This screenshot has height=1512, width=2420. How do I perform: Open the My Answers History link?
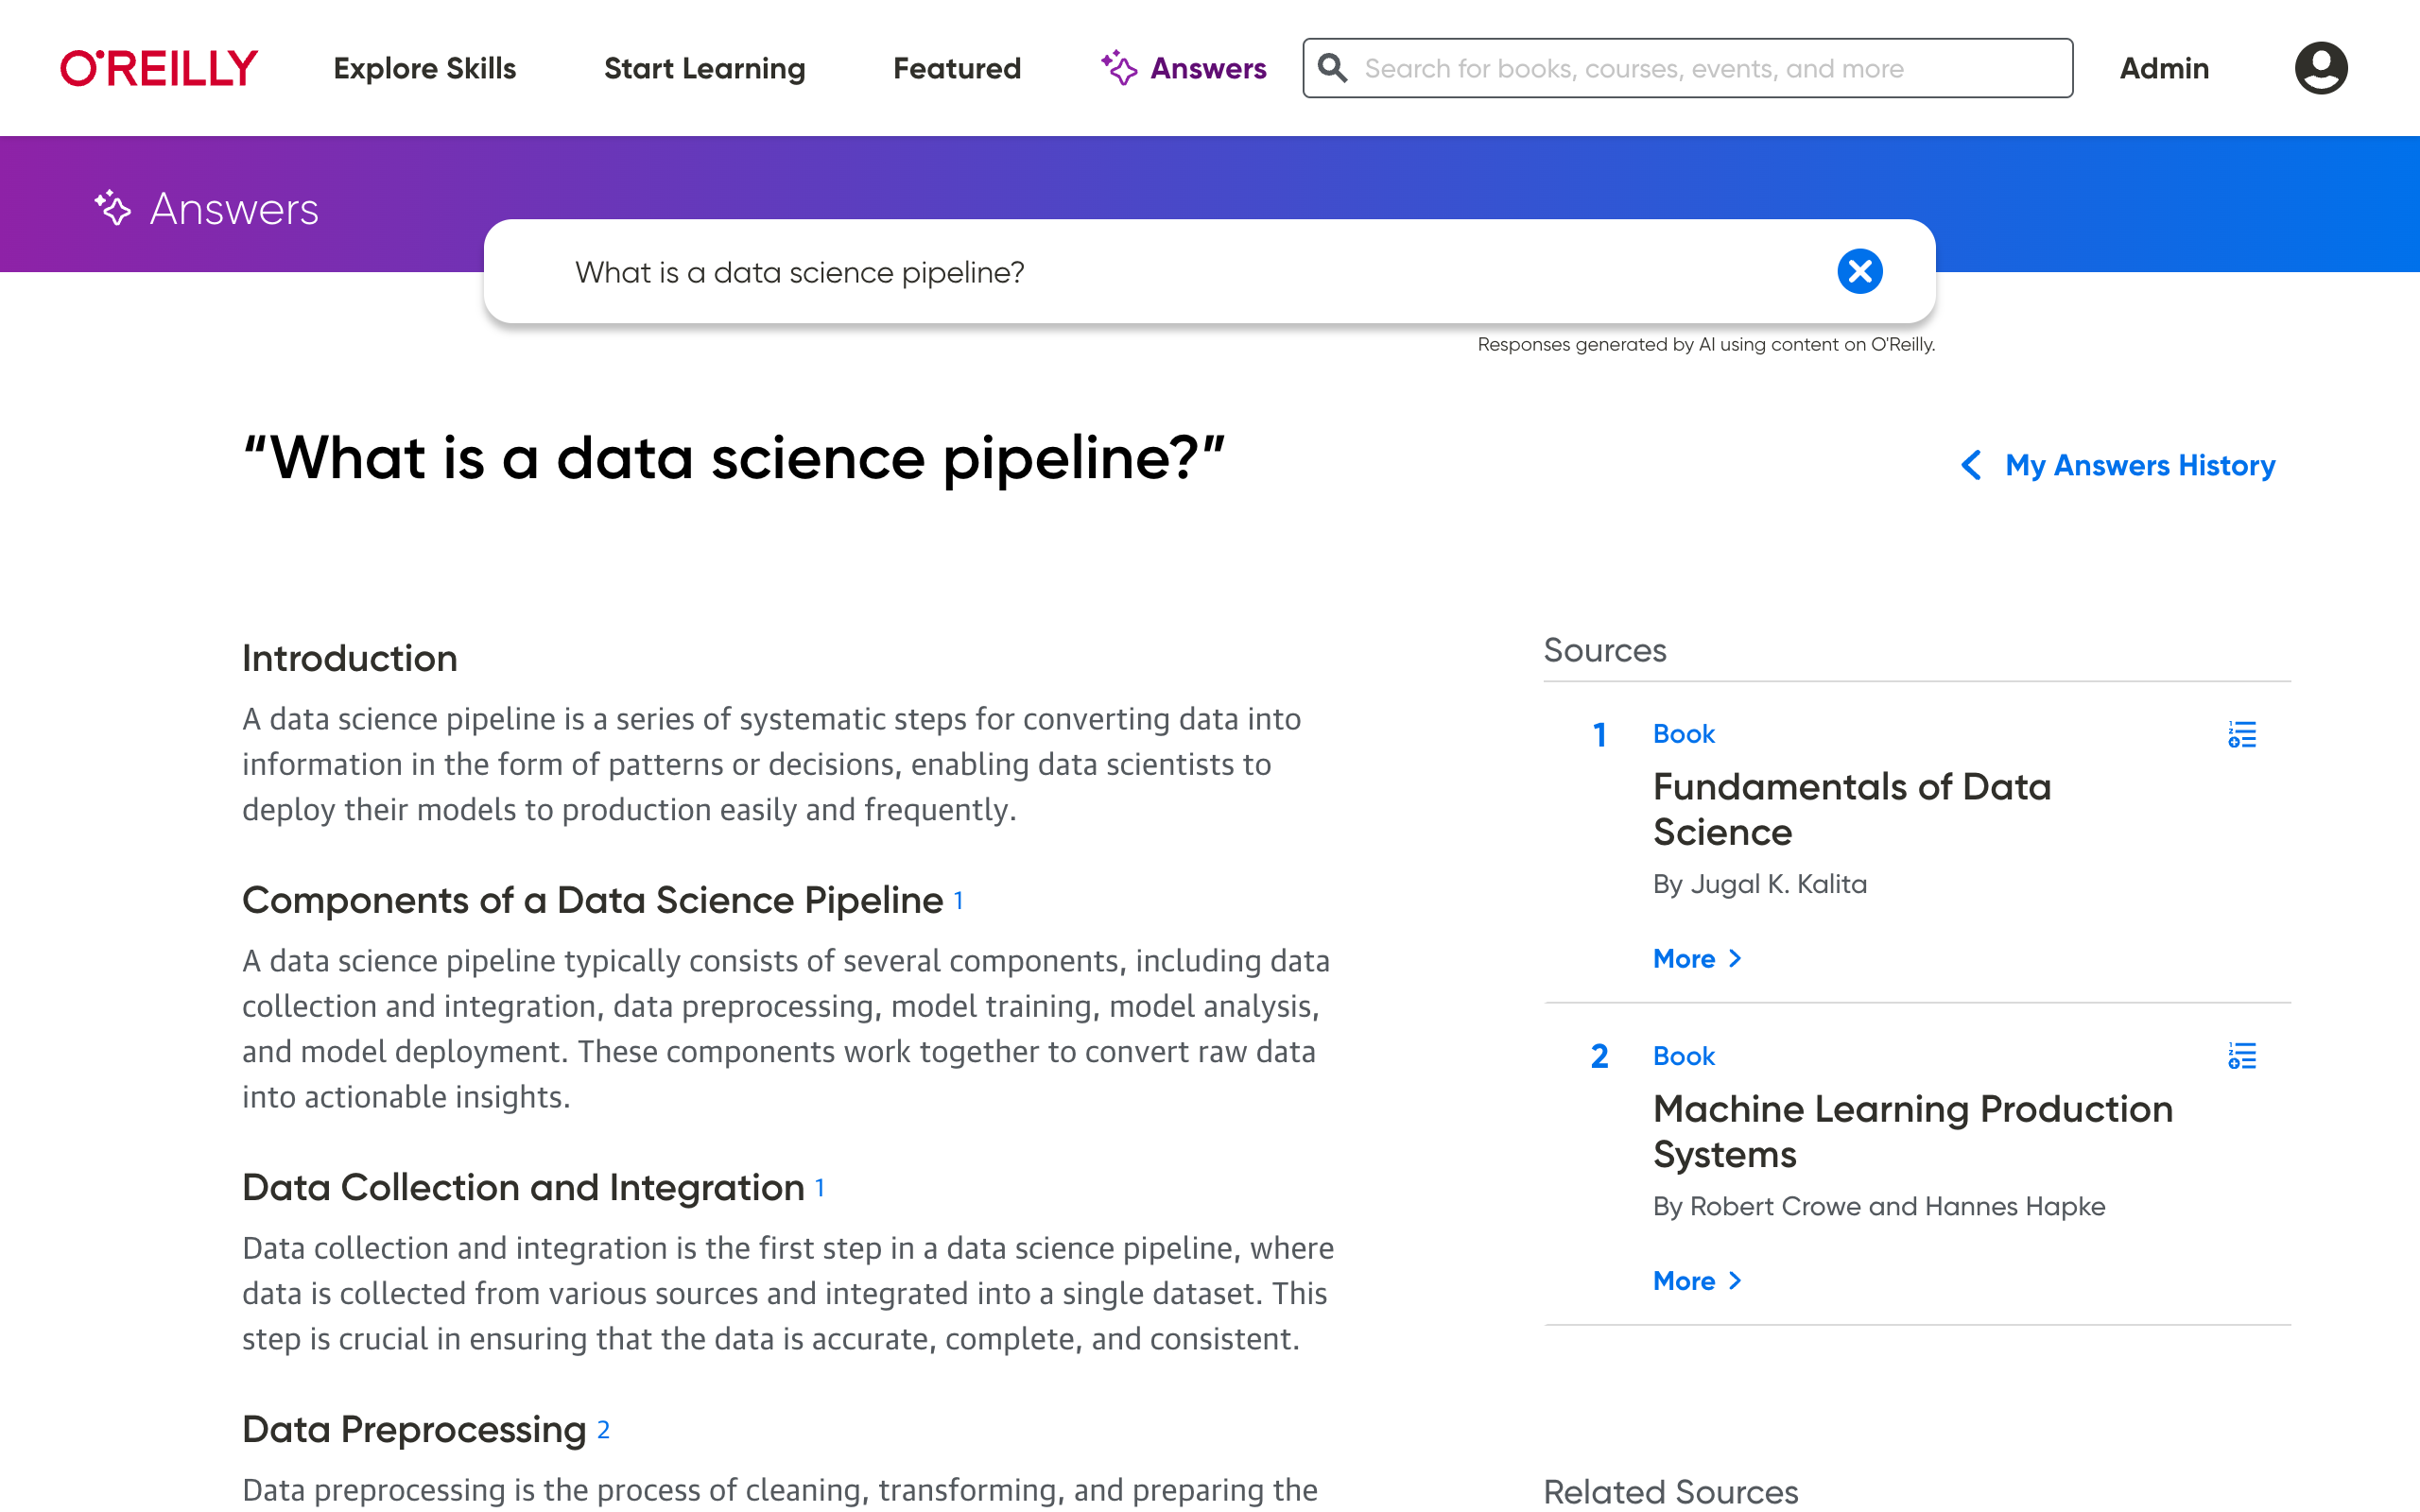click(2139, 465)
